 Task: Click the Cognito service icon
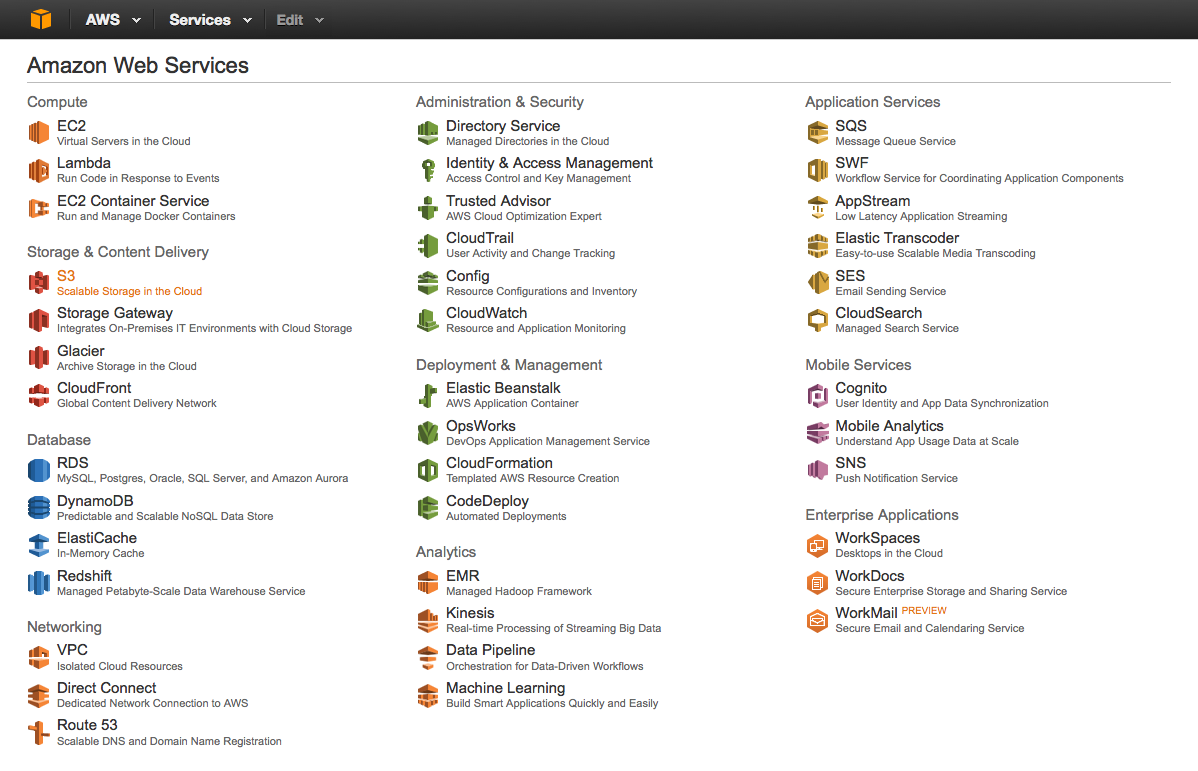click(818, 395)
